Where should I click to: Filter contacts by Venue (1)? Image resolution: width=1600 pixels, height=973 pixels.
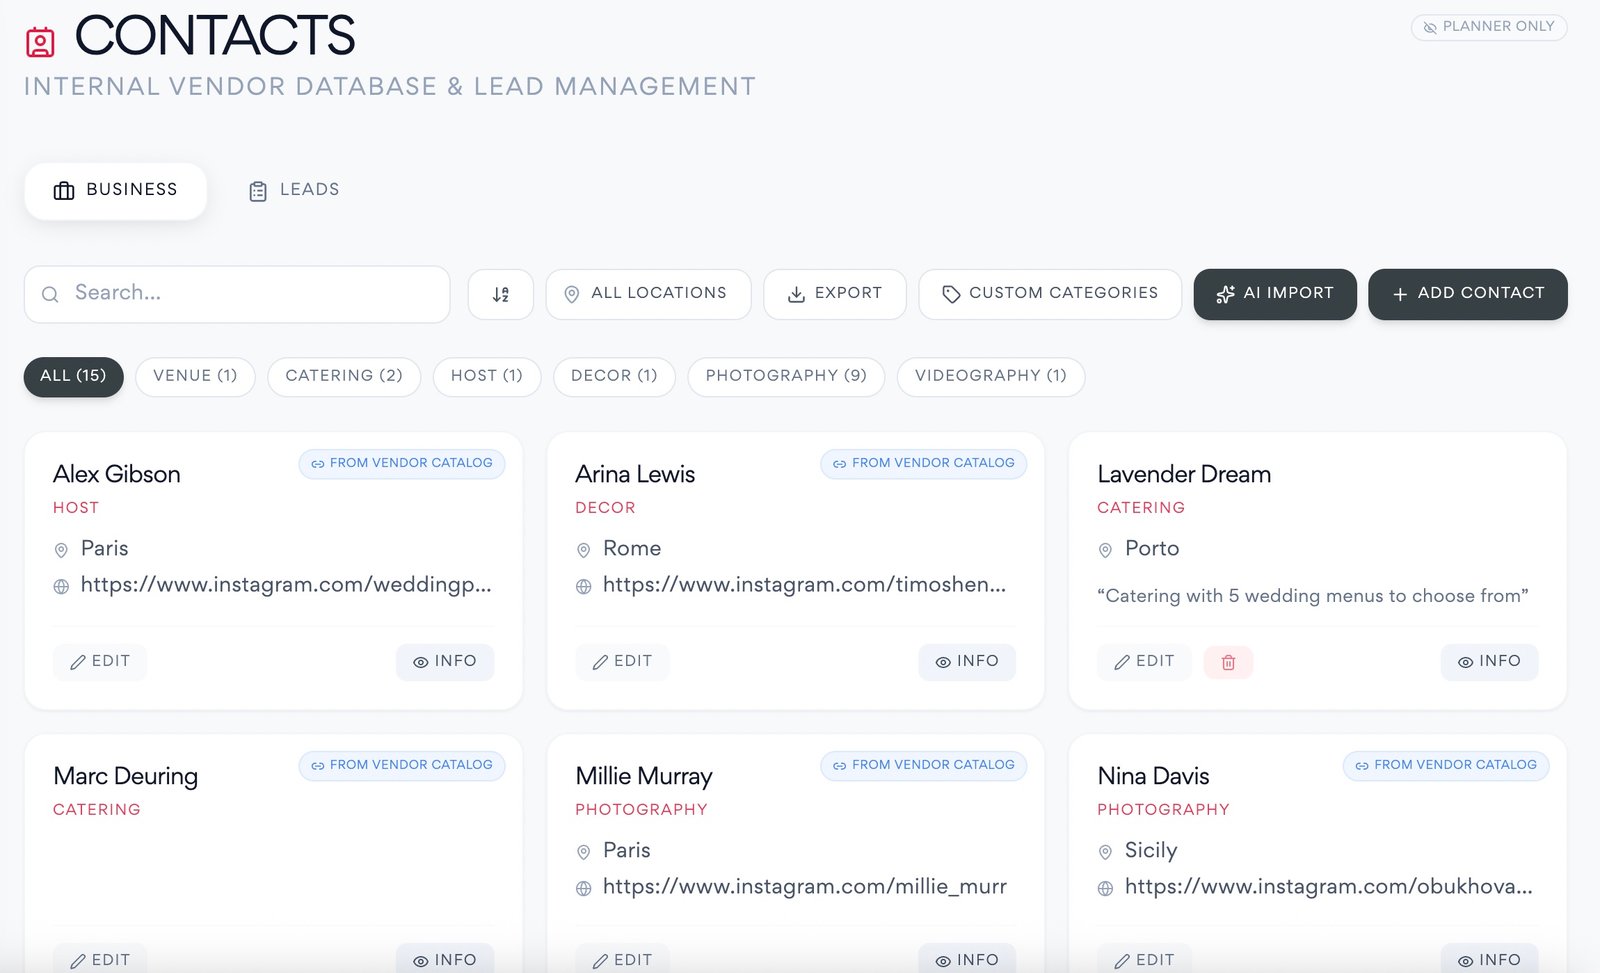point(195,377)
